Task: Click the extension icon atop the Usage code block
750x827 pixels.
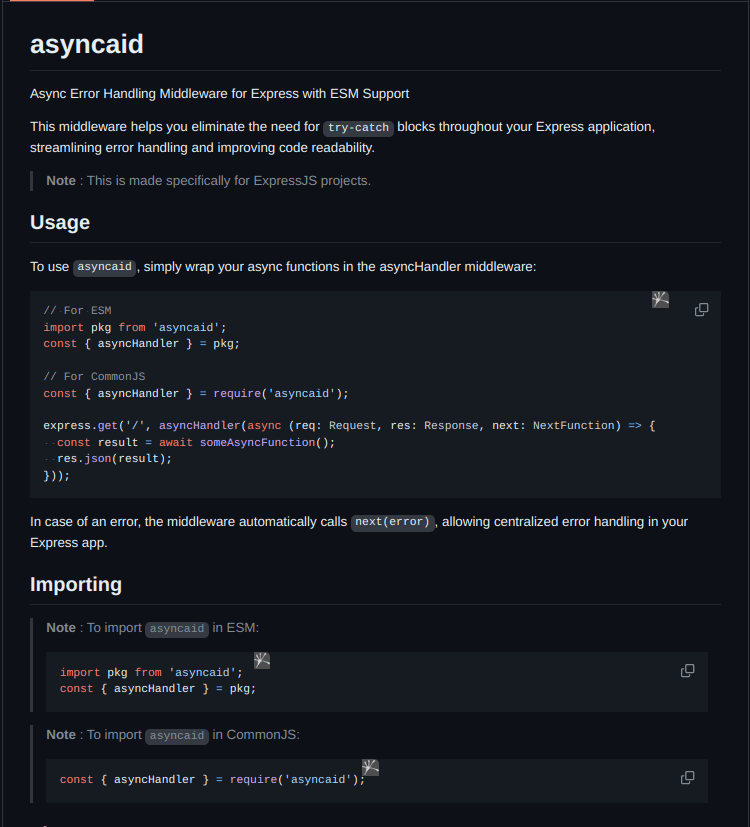Action: [x=660, y=300]
